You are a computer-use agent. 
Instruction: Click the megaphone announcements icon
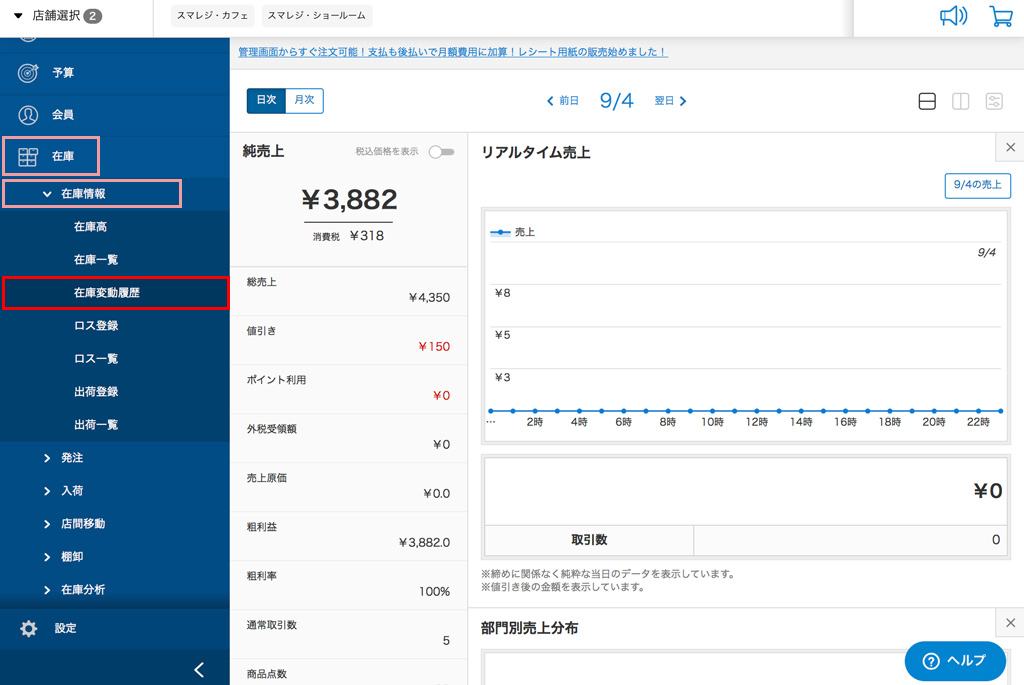click(953, 16)
